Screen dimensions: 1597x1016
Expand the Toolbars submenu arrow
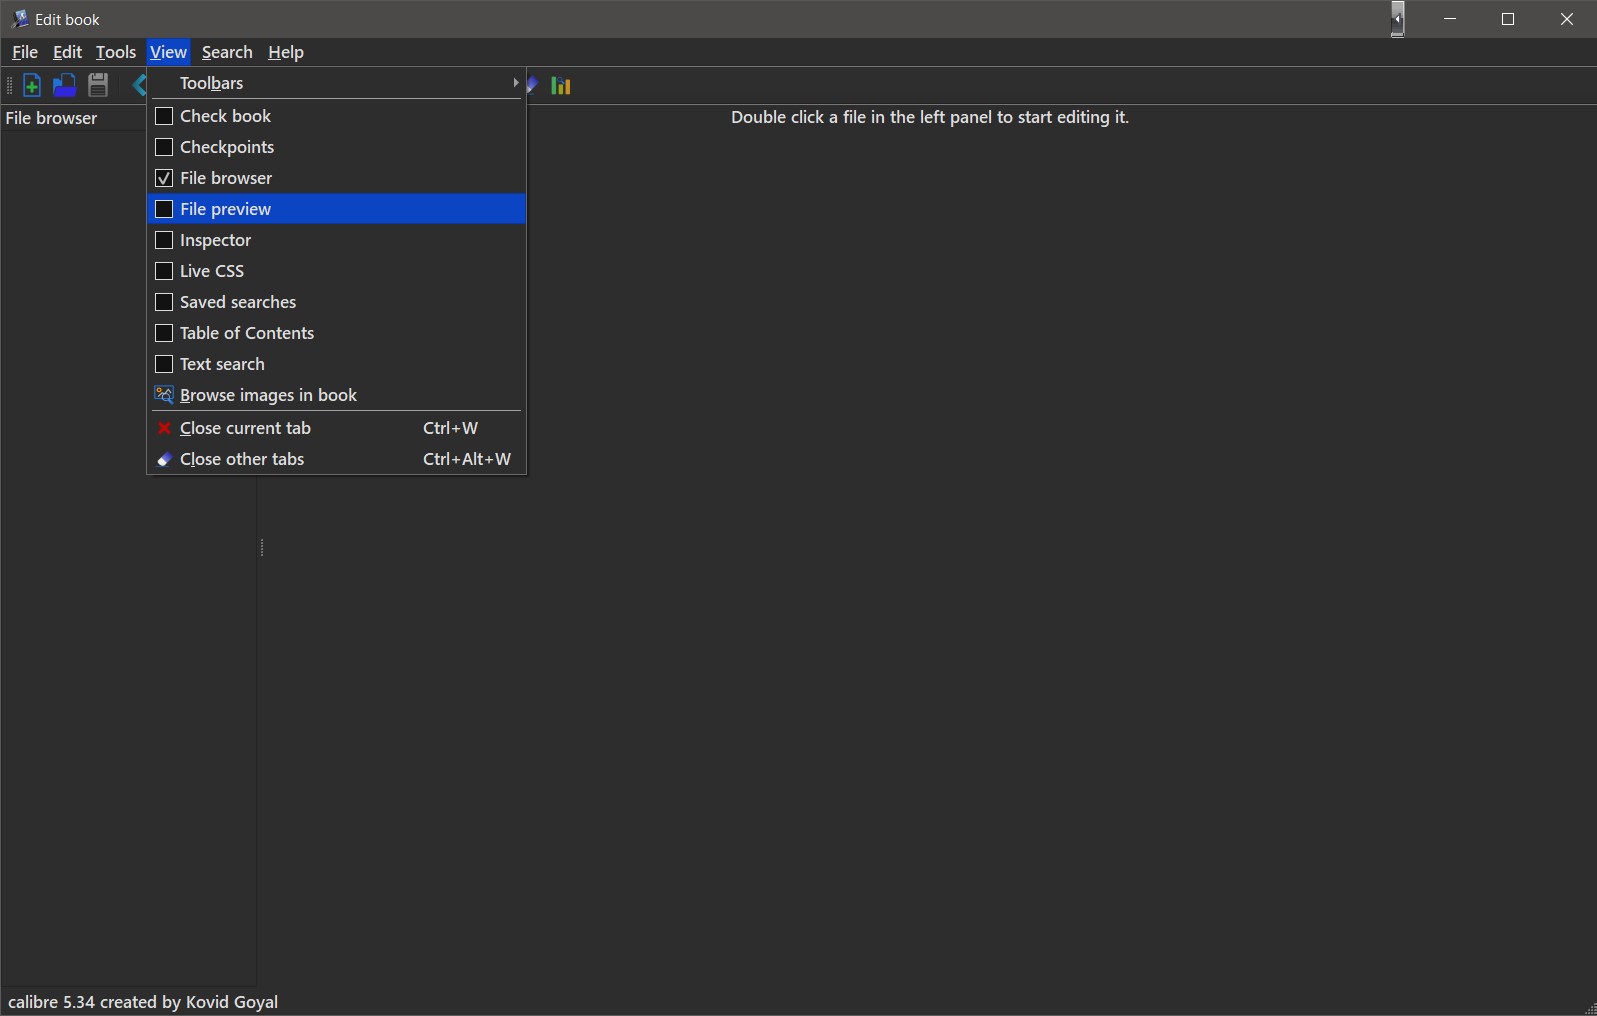[515, 83]
